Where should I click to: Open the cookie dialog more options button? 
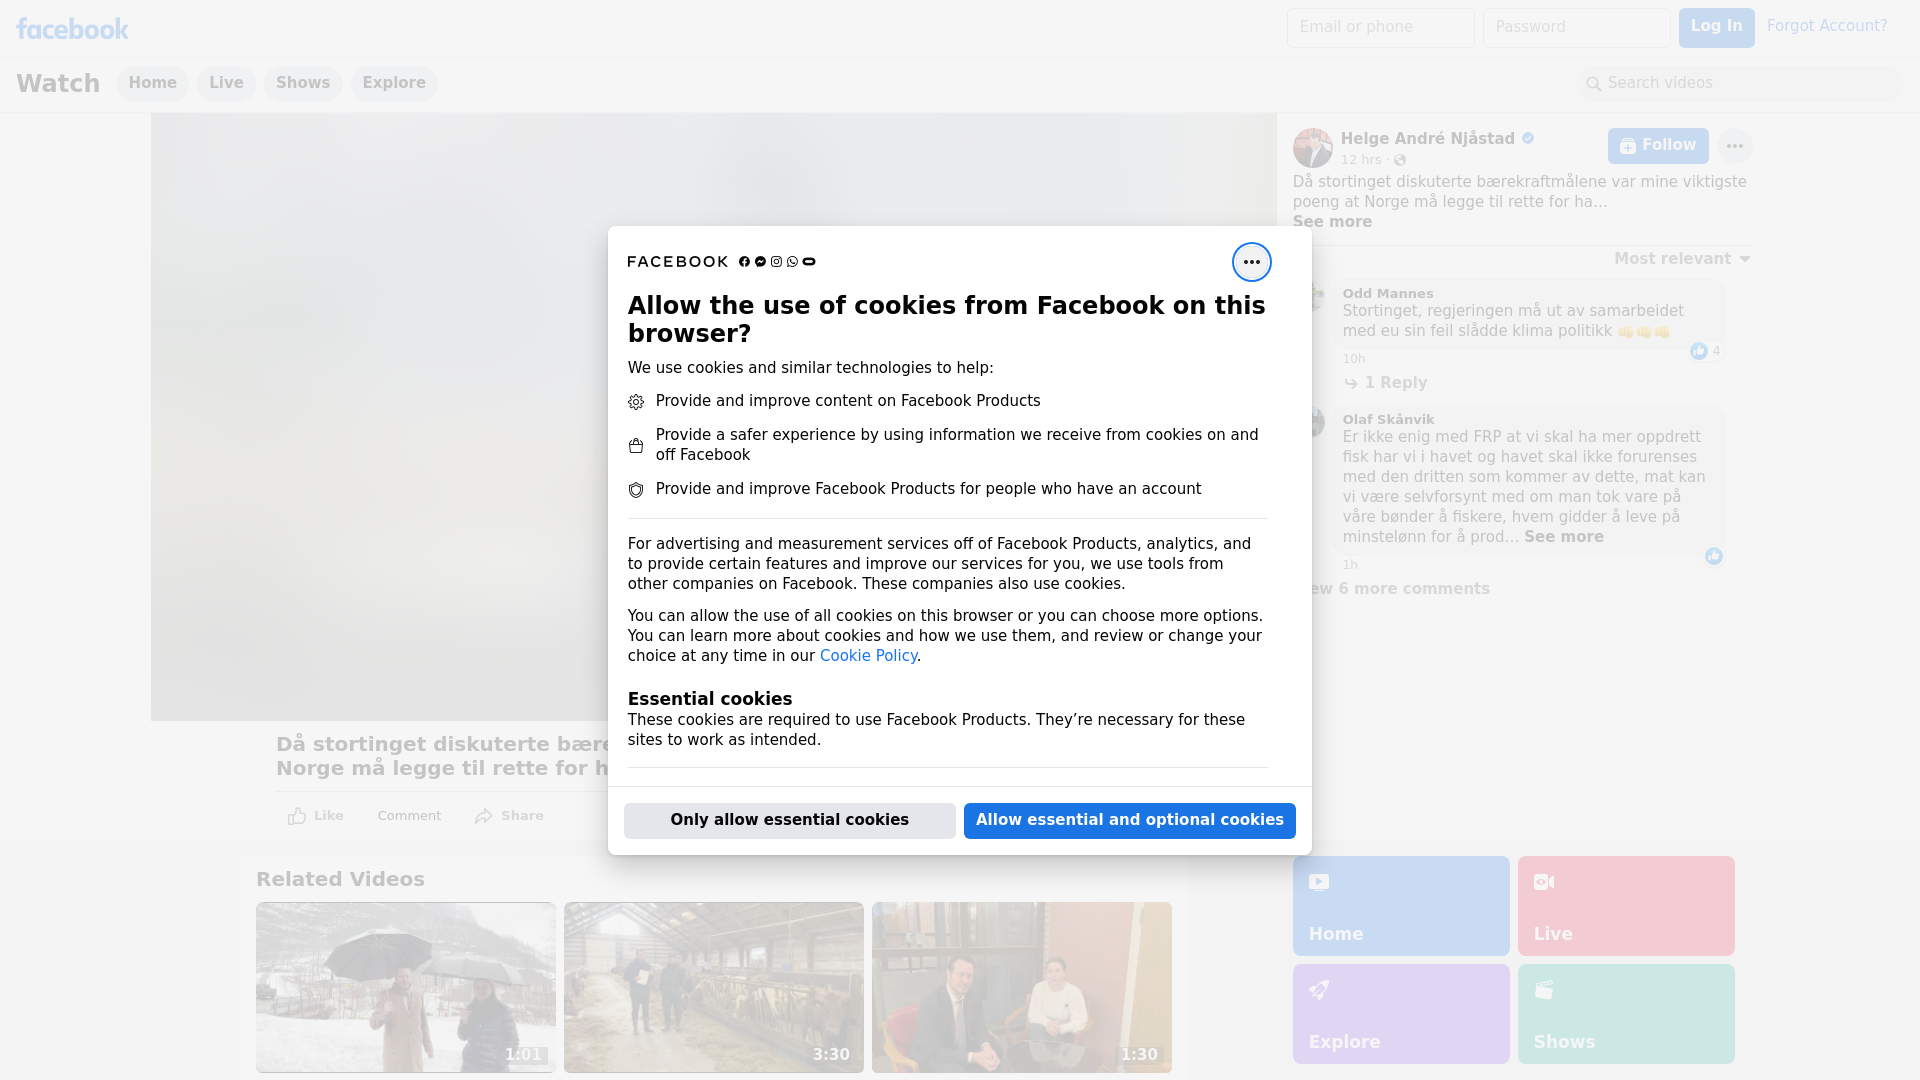click(x=1251, y=262)
